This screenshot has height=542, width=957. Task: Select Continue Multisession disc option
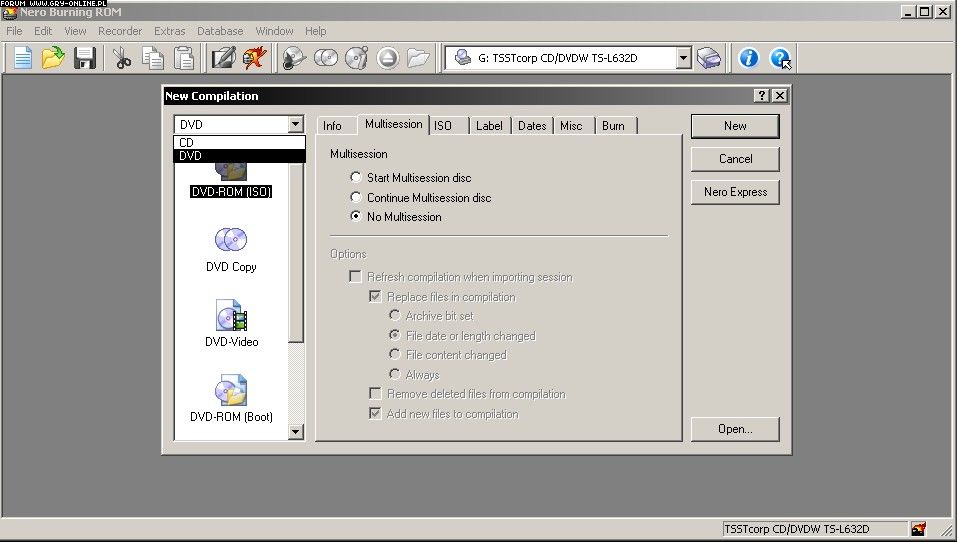(x=421, y=198)
